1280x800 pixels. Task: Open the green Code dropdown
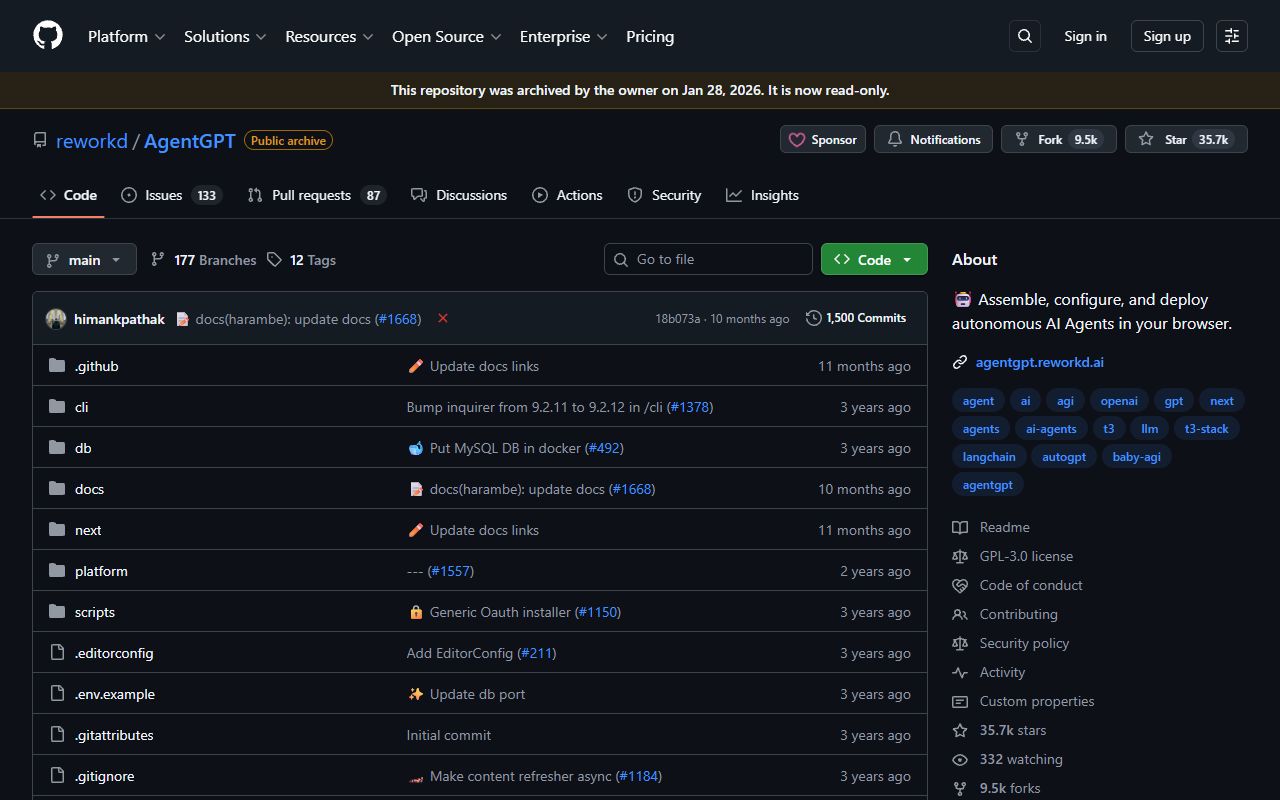point(872,259)
